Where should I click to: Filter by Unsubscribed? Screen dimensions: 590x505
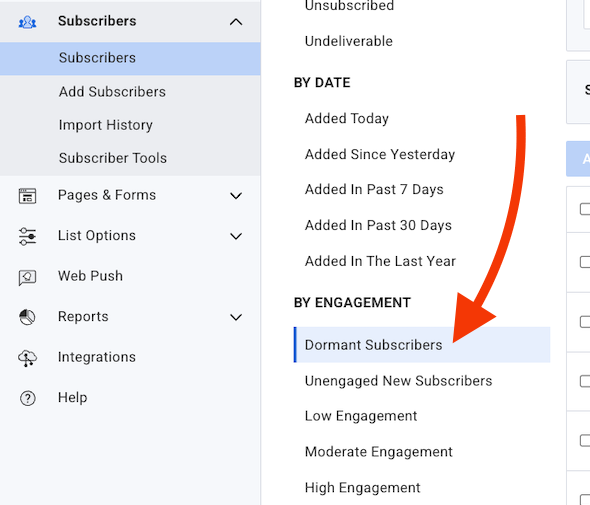[350, 5]
